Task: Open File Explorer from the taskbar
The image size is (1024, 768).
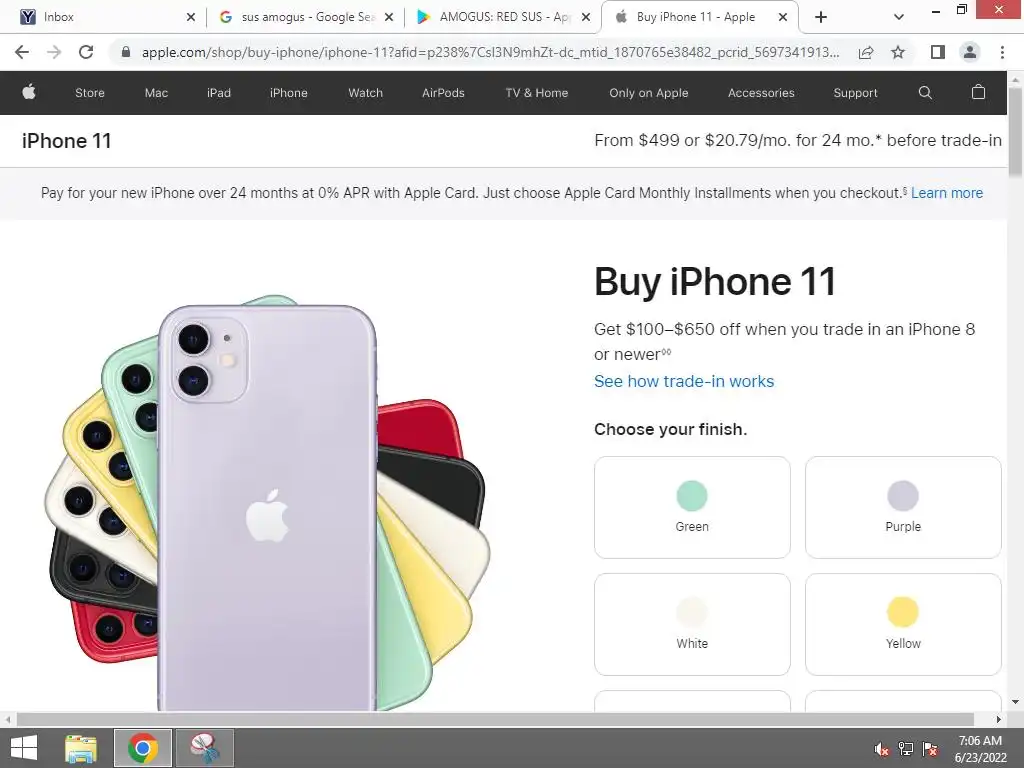Action: [x=81, y=748]
